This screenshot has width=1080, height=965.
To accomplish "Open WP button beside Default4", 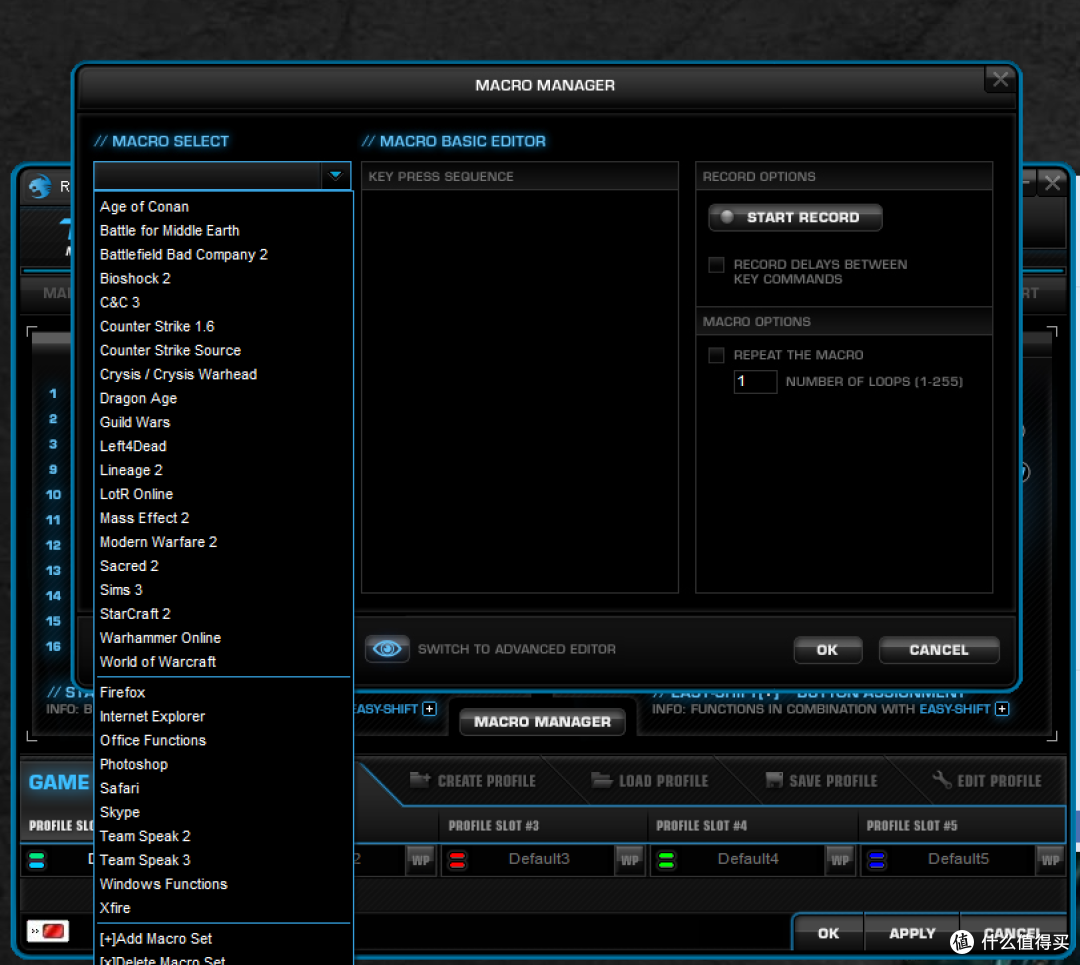I will click(x=840, y=860).
